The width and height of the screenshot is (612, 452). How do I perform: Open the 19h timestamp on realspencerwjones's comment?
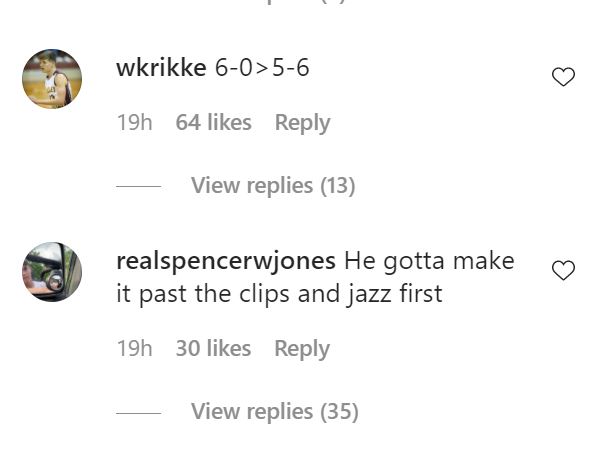[x=135, y=348]
